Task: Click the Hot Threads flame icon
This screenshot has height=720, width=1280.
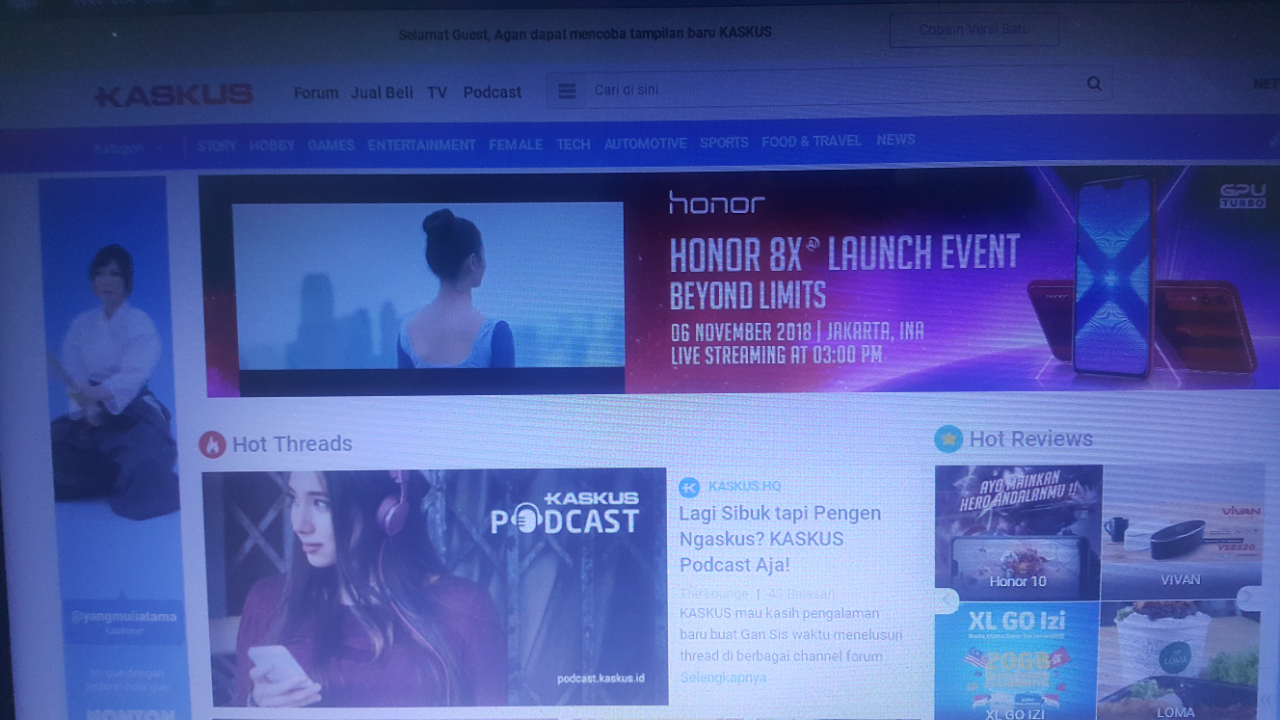Action: tap(212, 444)
